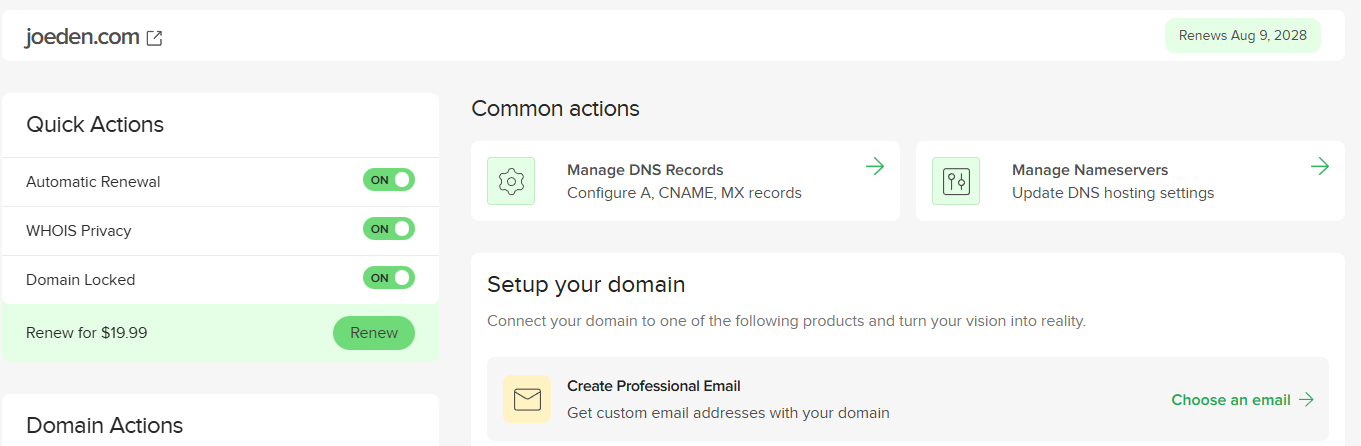Turn off Domain Locked toggle
Viewport: 1361px width, 446px height.
click(x=389, y=278)
